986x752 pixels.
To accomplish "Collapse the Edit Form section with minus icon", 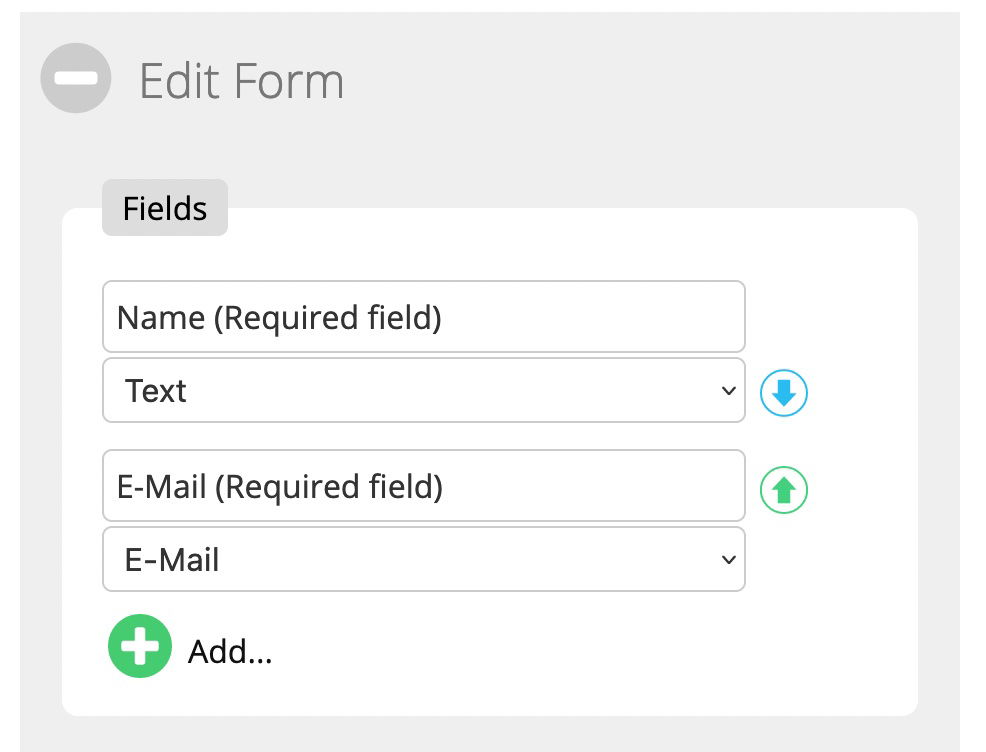I will pyautogui.click(x=76, y=78).
